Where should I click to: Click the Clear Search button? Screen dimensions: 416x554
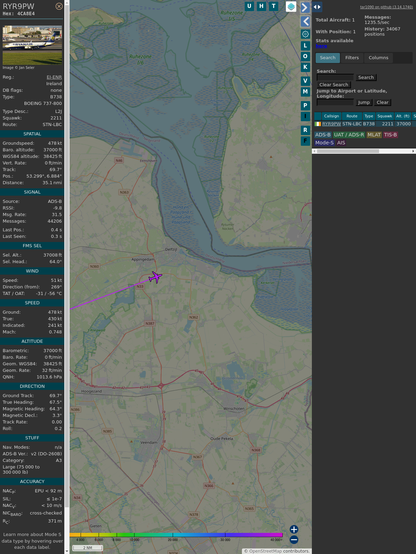334,85
